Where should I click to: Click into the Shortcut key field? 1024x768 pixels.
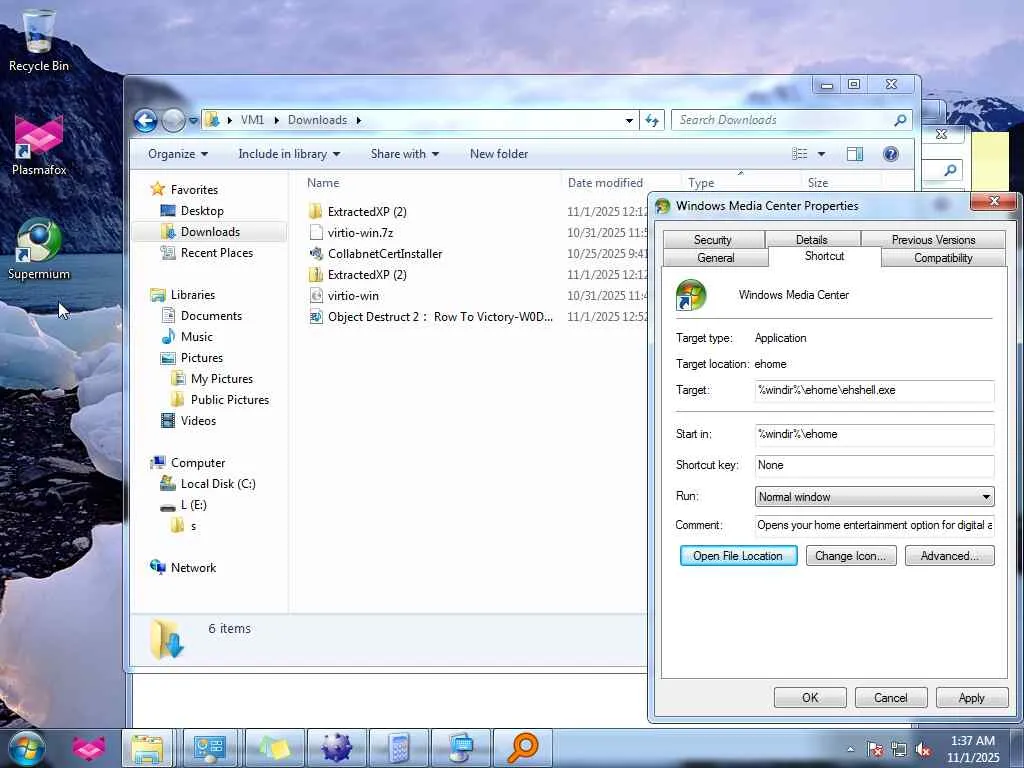pos(874,466)
